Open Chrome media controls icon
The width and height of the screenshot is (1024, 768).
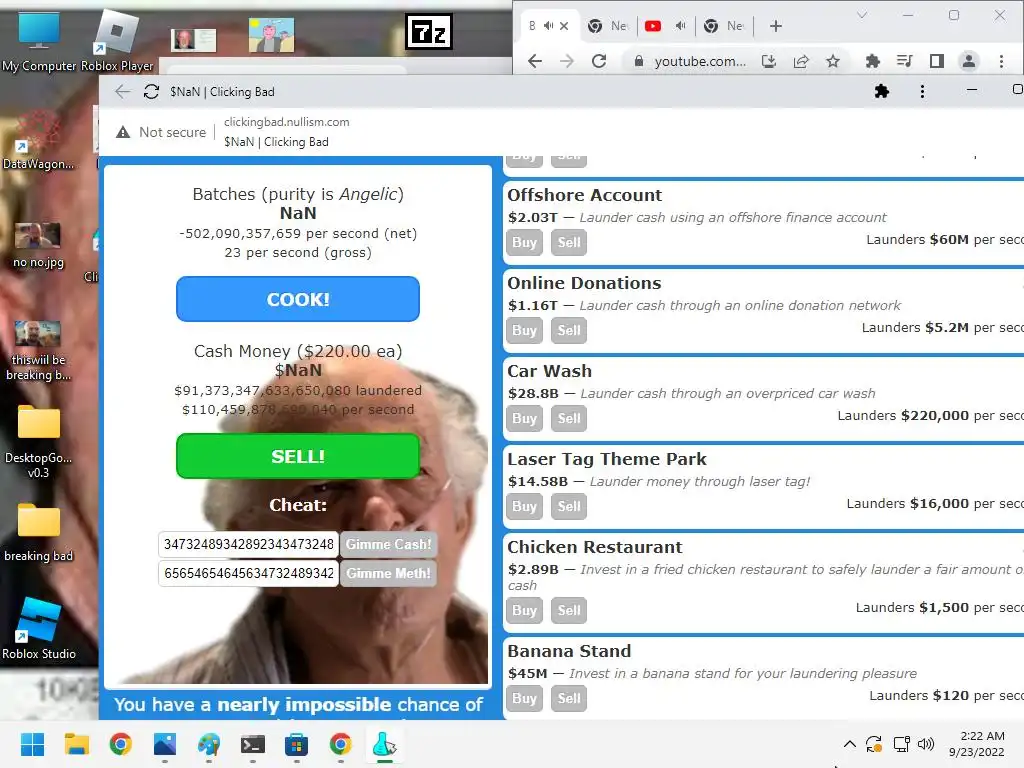904,61
